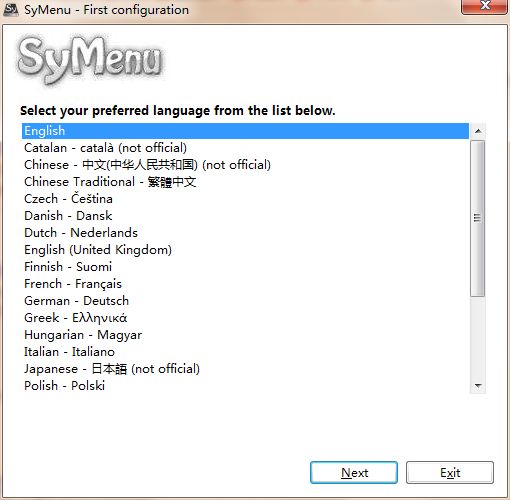Click the language list scrollbar thumb
Image resolution: width=510 pixels, height=500 pixels.
coord(478,218)
